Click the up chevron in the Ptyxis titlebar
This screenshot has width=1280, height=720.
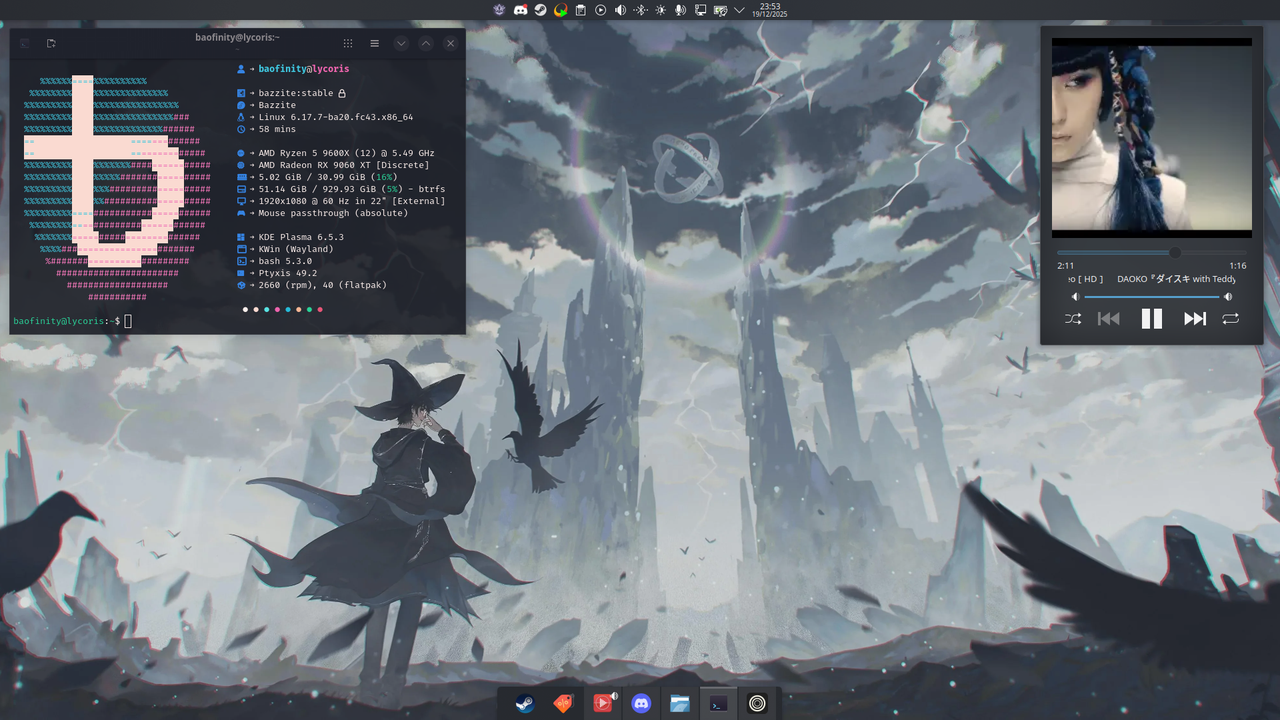tap(425, 43)
